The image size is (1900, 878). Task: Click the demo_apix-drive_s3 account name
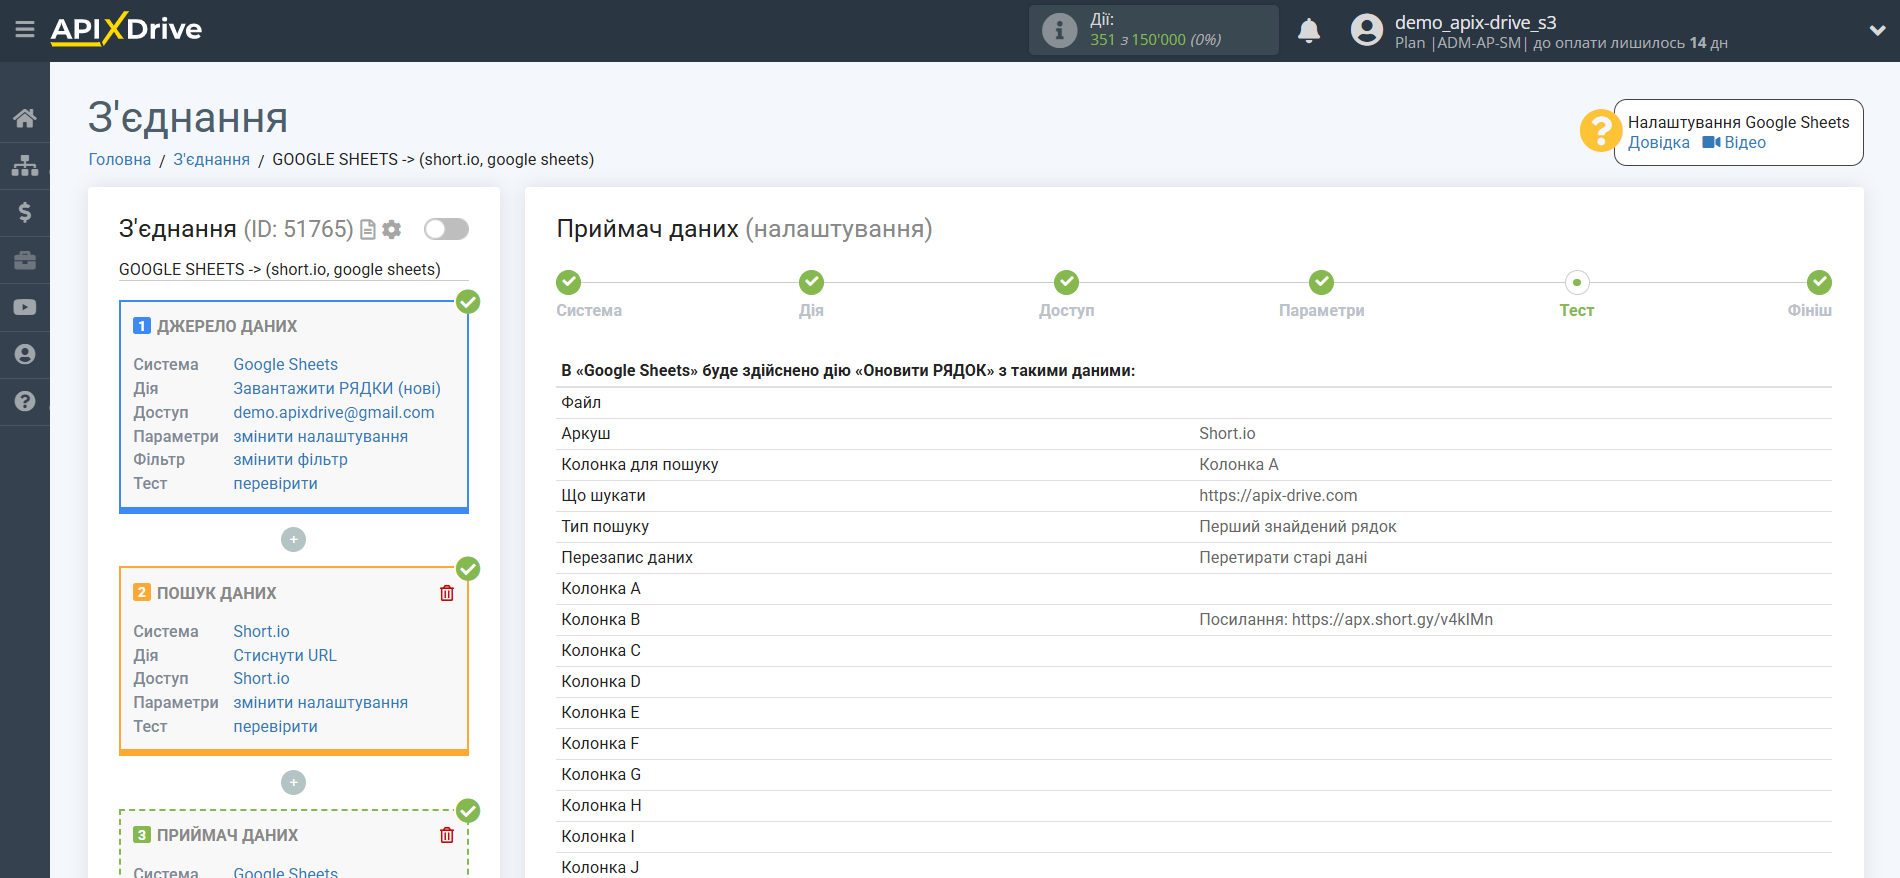[1476, 22]
